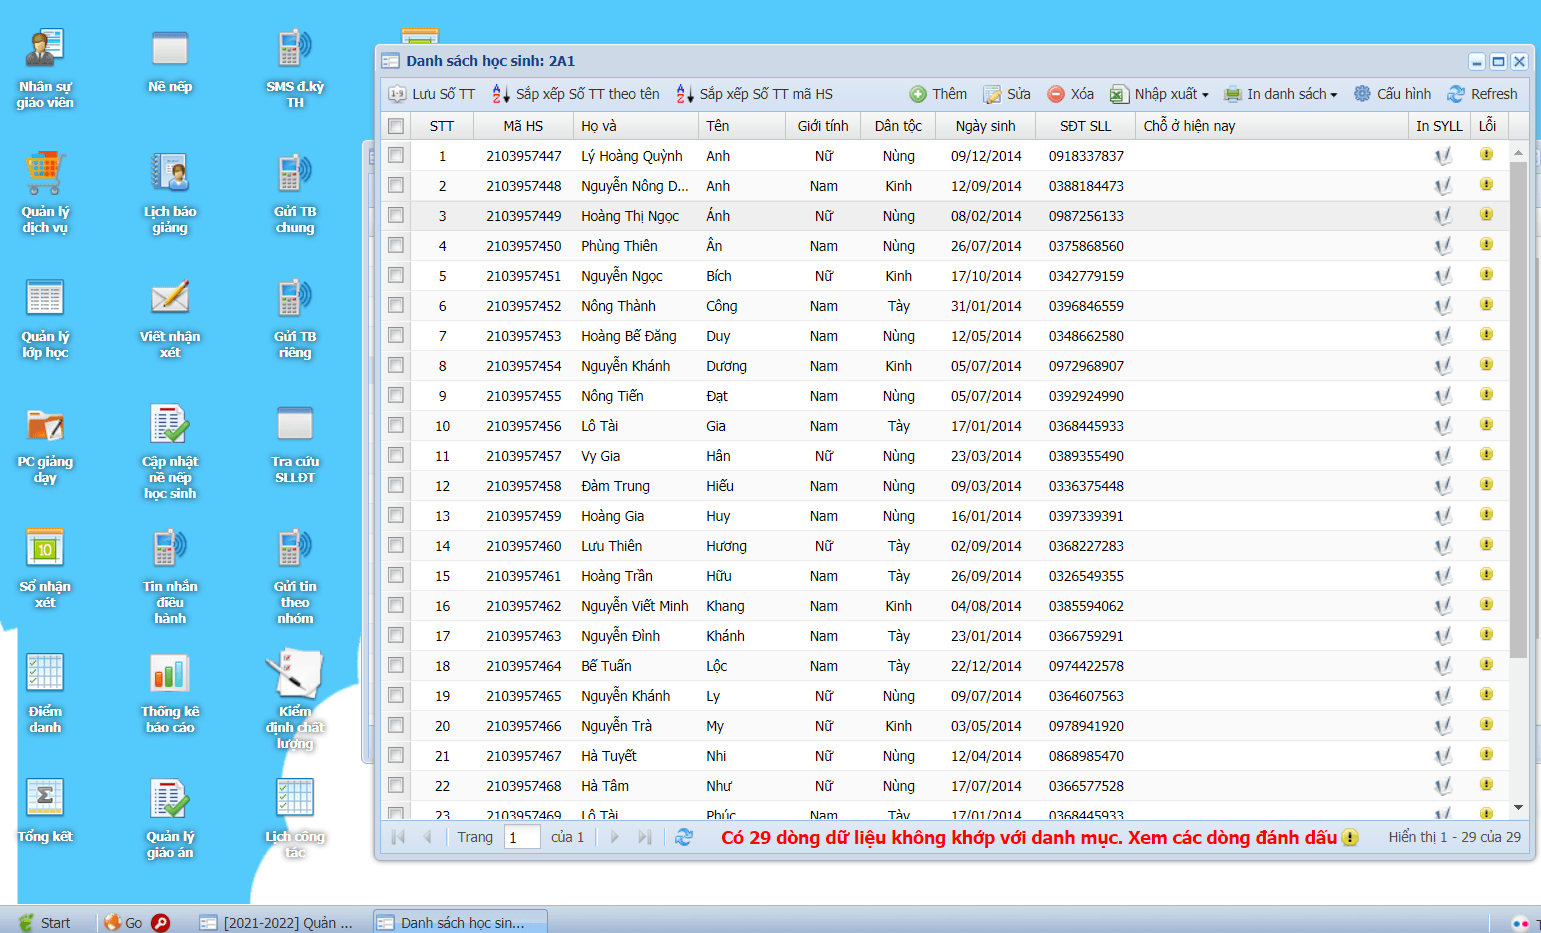The width and height of the screenshot is (1541, 933).
Task: Click the red search icon on taskbar
Action: tap(160, 922)
